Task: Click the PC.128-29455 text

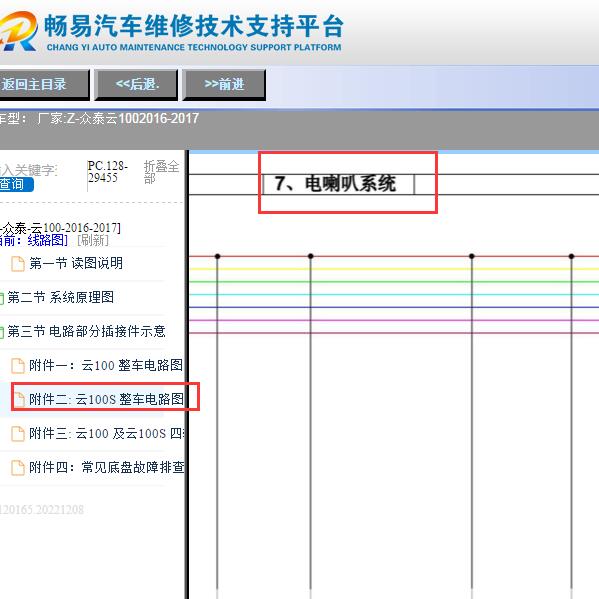Action: [x=107, y=172]
